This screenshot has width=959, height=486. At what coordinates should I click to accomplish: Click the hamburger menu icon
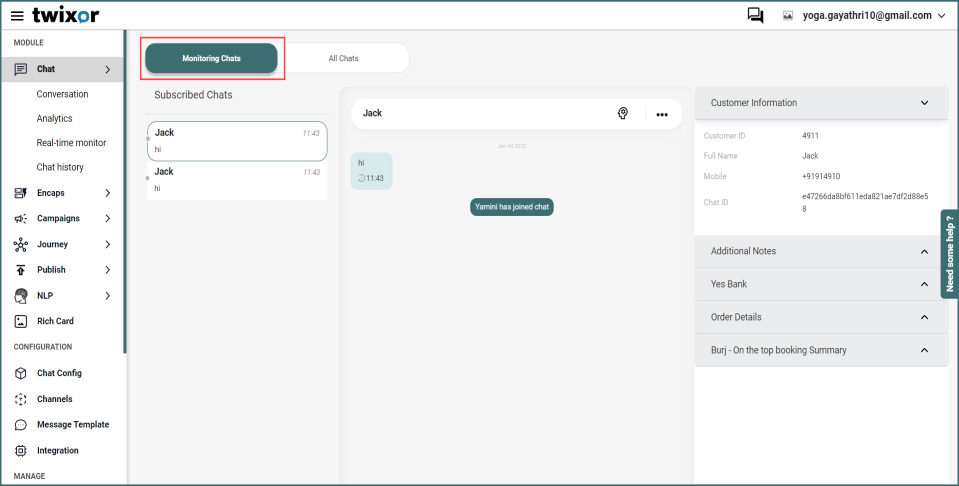pos(17,16)
